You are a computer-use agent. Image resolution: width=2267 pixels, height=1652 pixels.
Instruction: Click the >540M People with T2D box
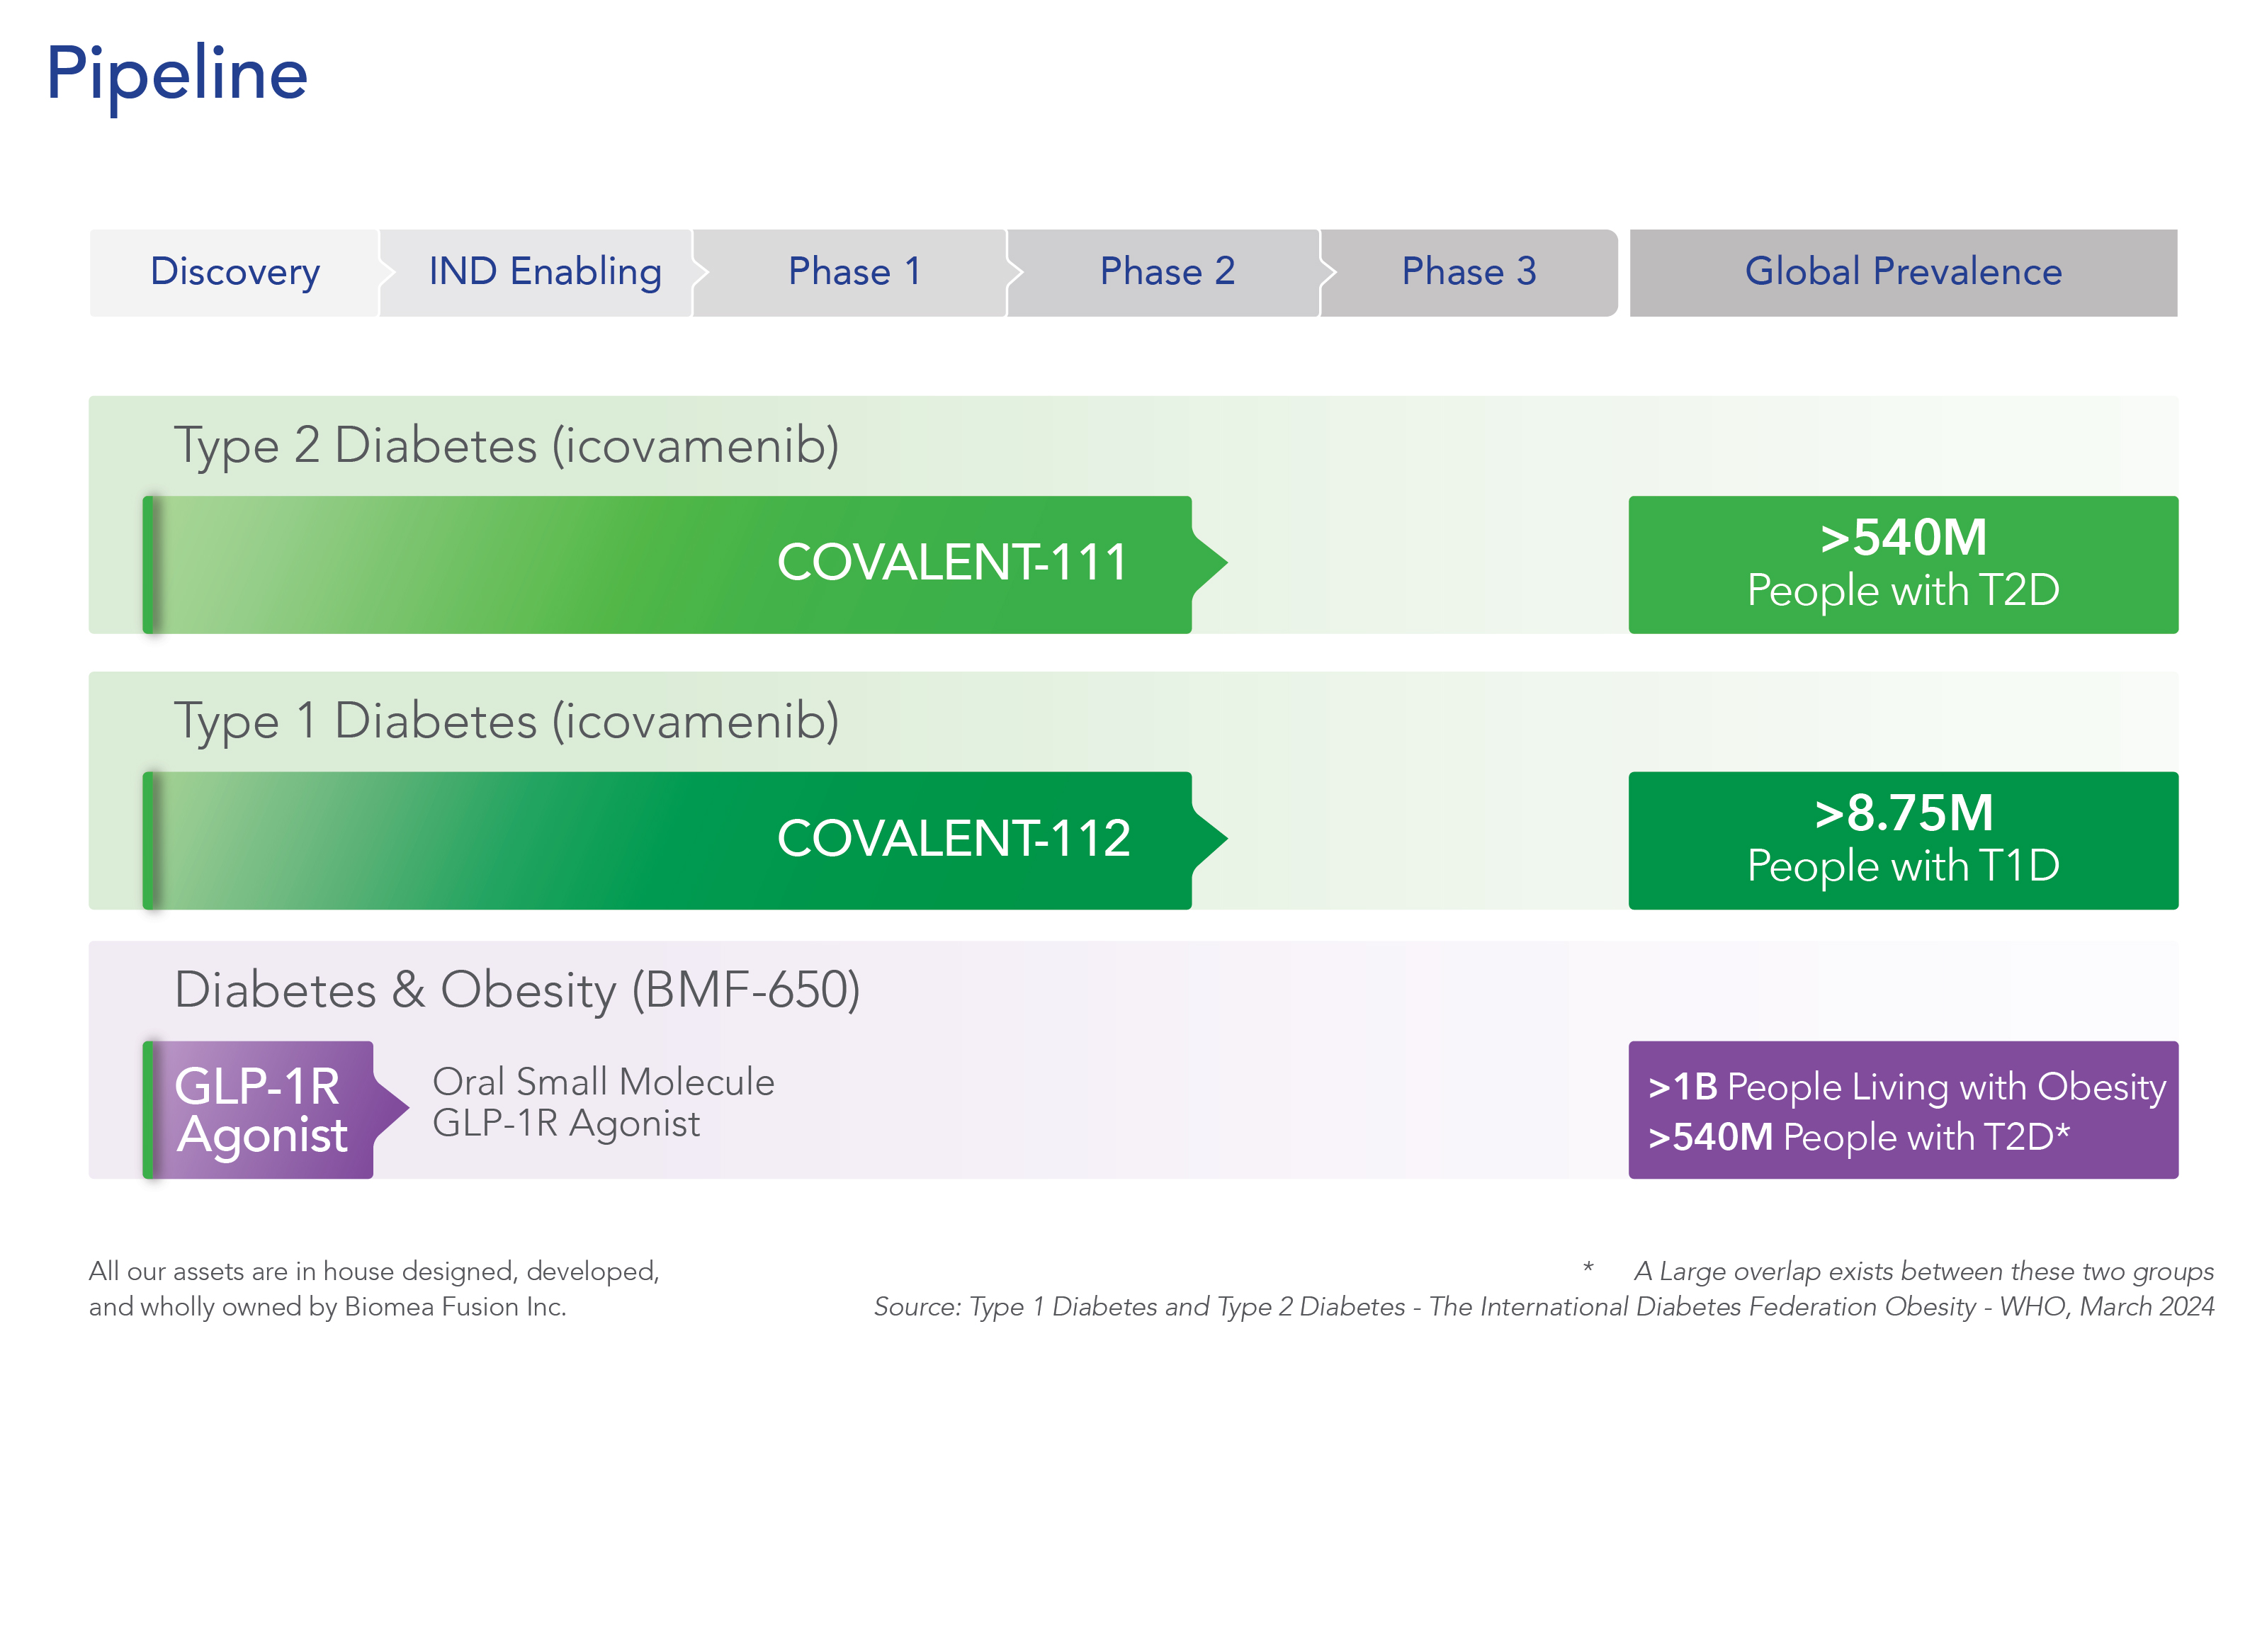coord(1902,564)
